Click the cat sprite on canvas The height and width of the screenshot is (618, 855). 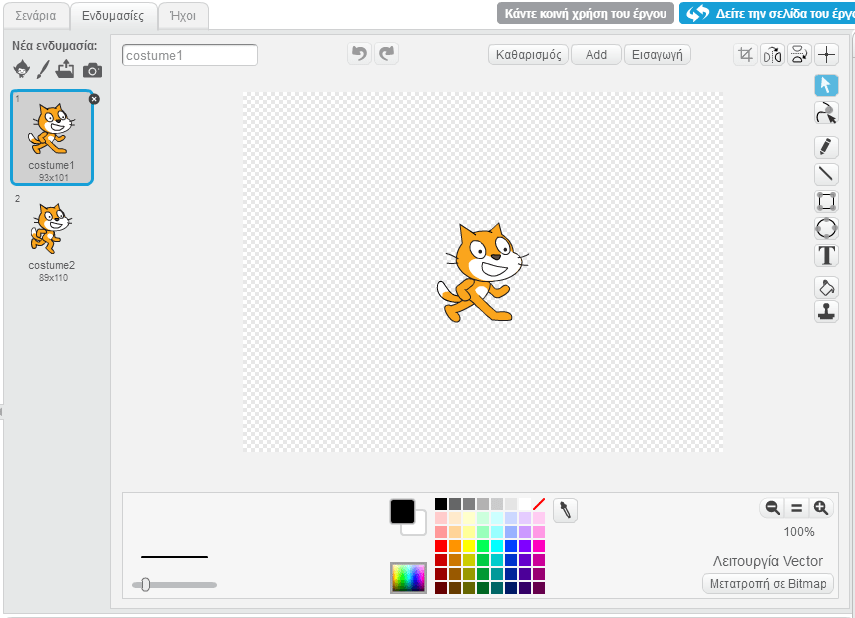coord(482,272)
